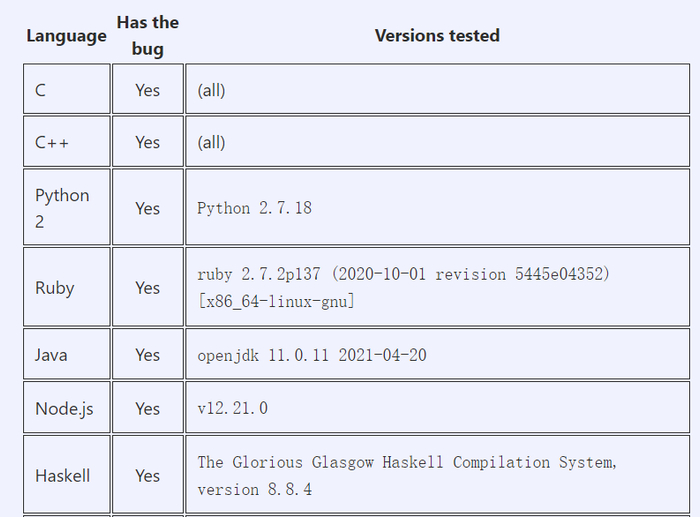Select the Ruby language cell
This screenshot has width=700, height=517.
66,288
